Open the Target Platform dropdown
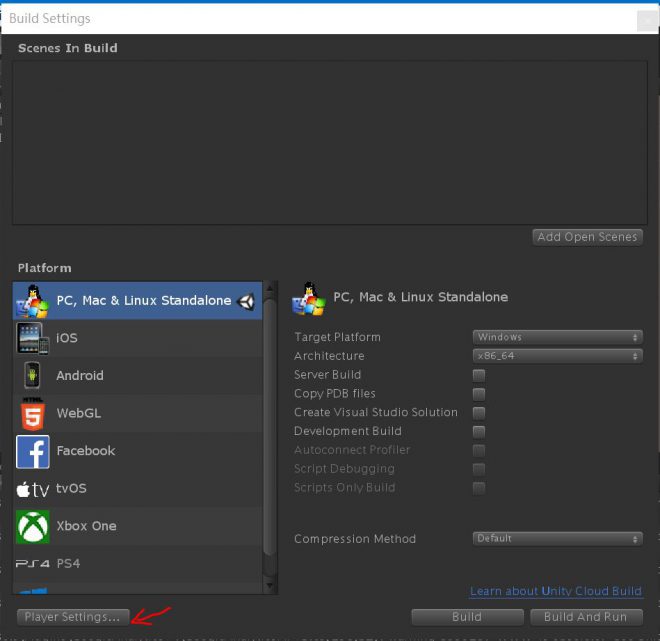Viewport: 660px width, 641px height. (557, 337)
